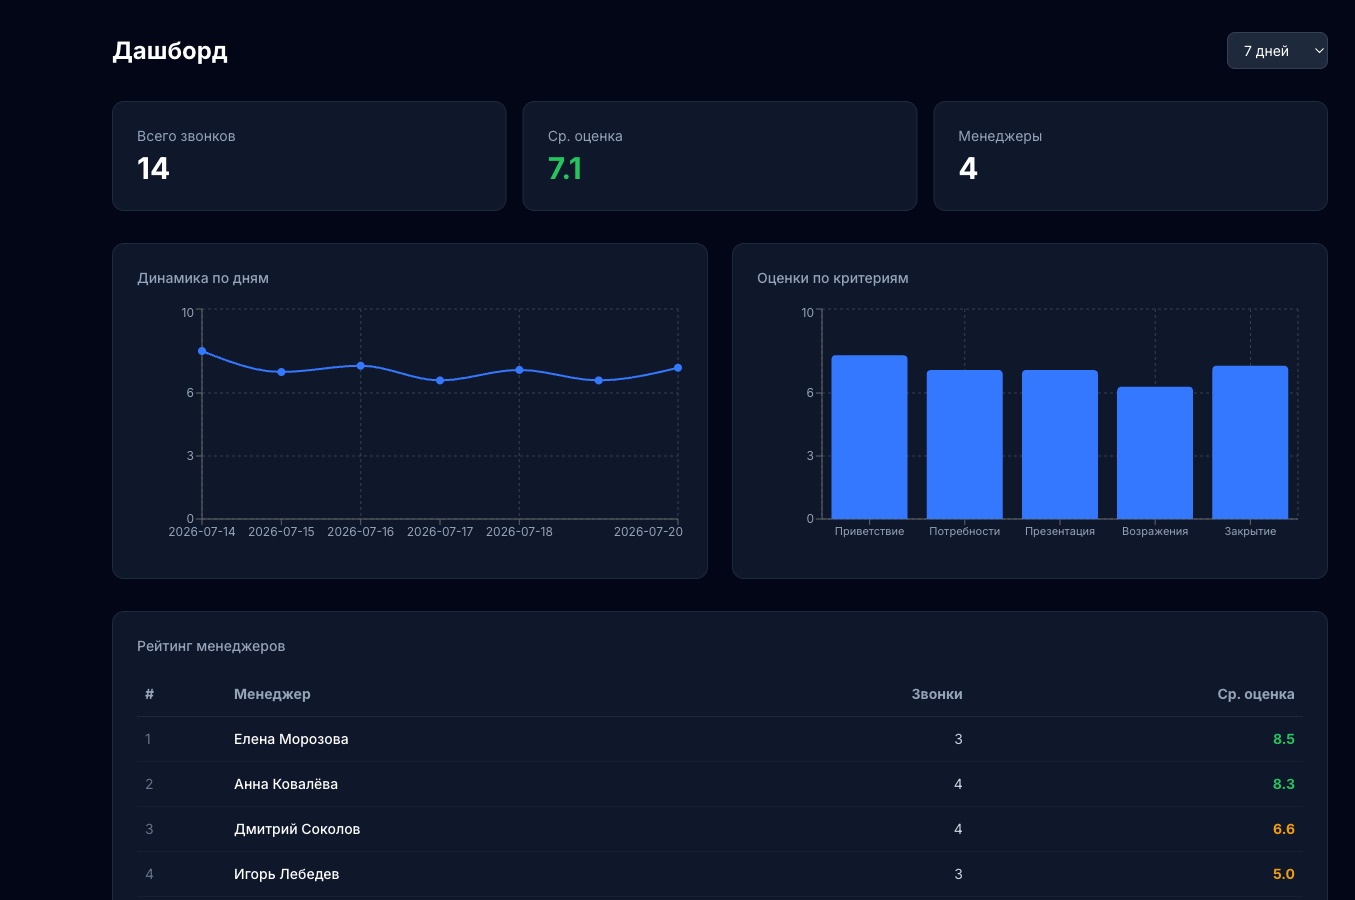The width and height of the screenshot is (1355, 900).
Task: Click the "Дашборд" page heading
Action: pos(170,51)
